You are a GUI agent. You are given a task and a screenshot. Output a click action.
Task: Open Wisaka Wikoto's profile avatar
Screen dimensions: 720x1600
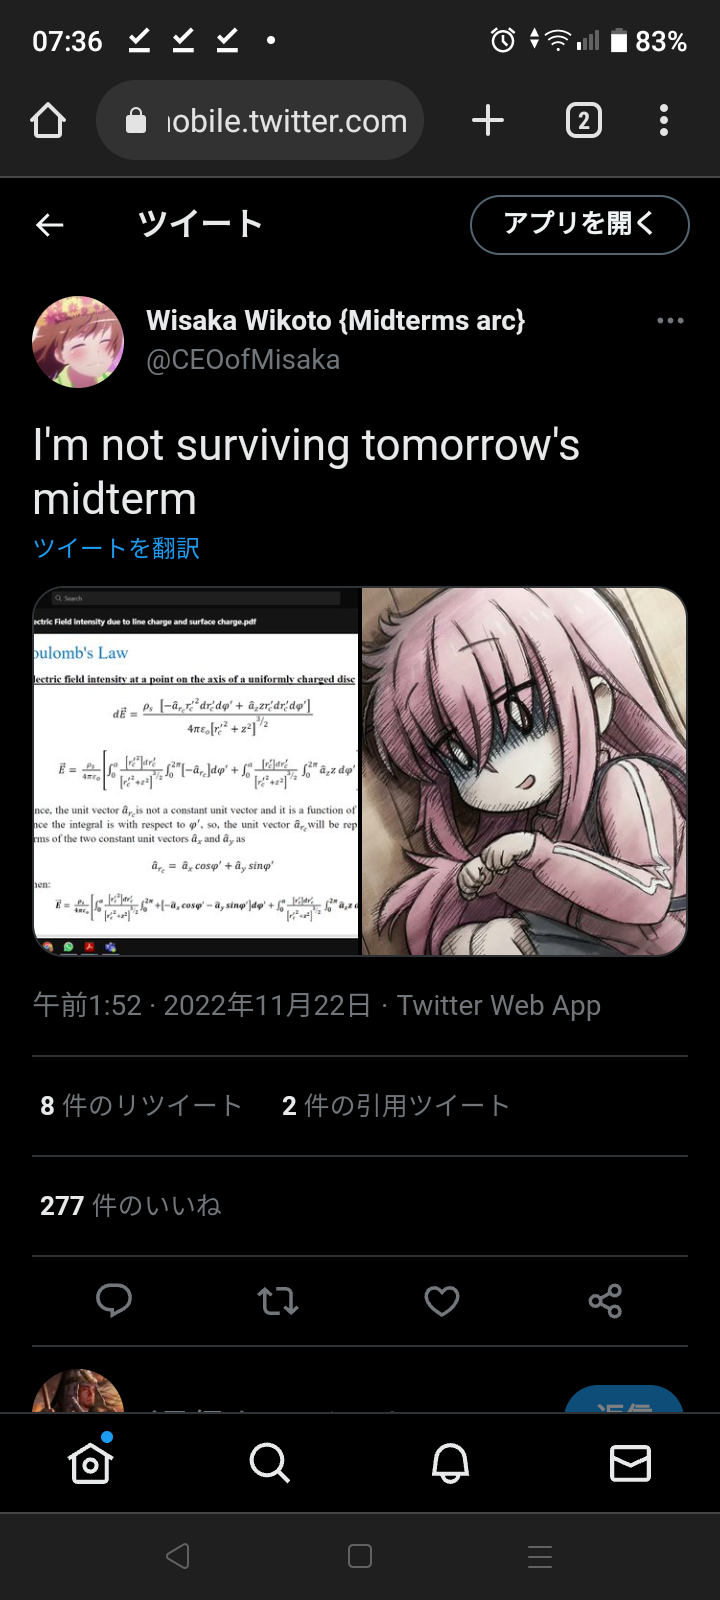(78, 341)
